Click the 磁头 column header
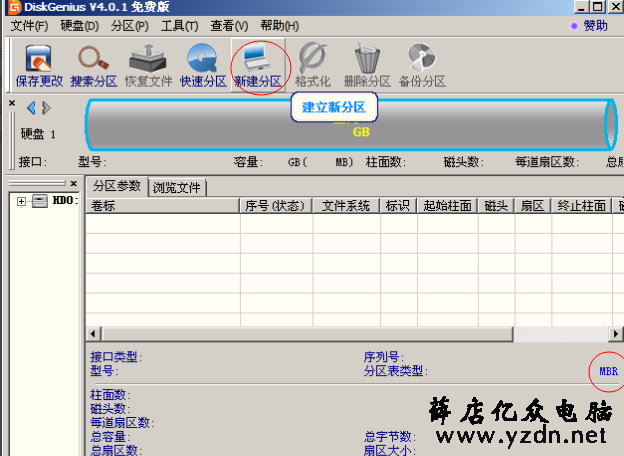The width and height of the screenshot is (624, 456). 496,206
